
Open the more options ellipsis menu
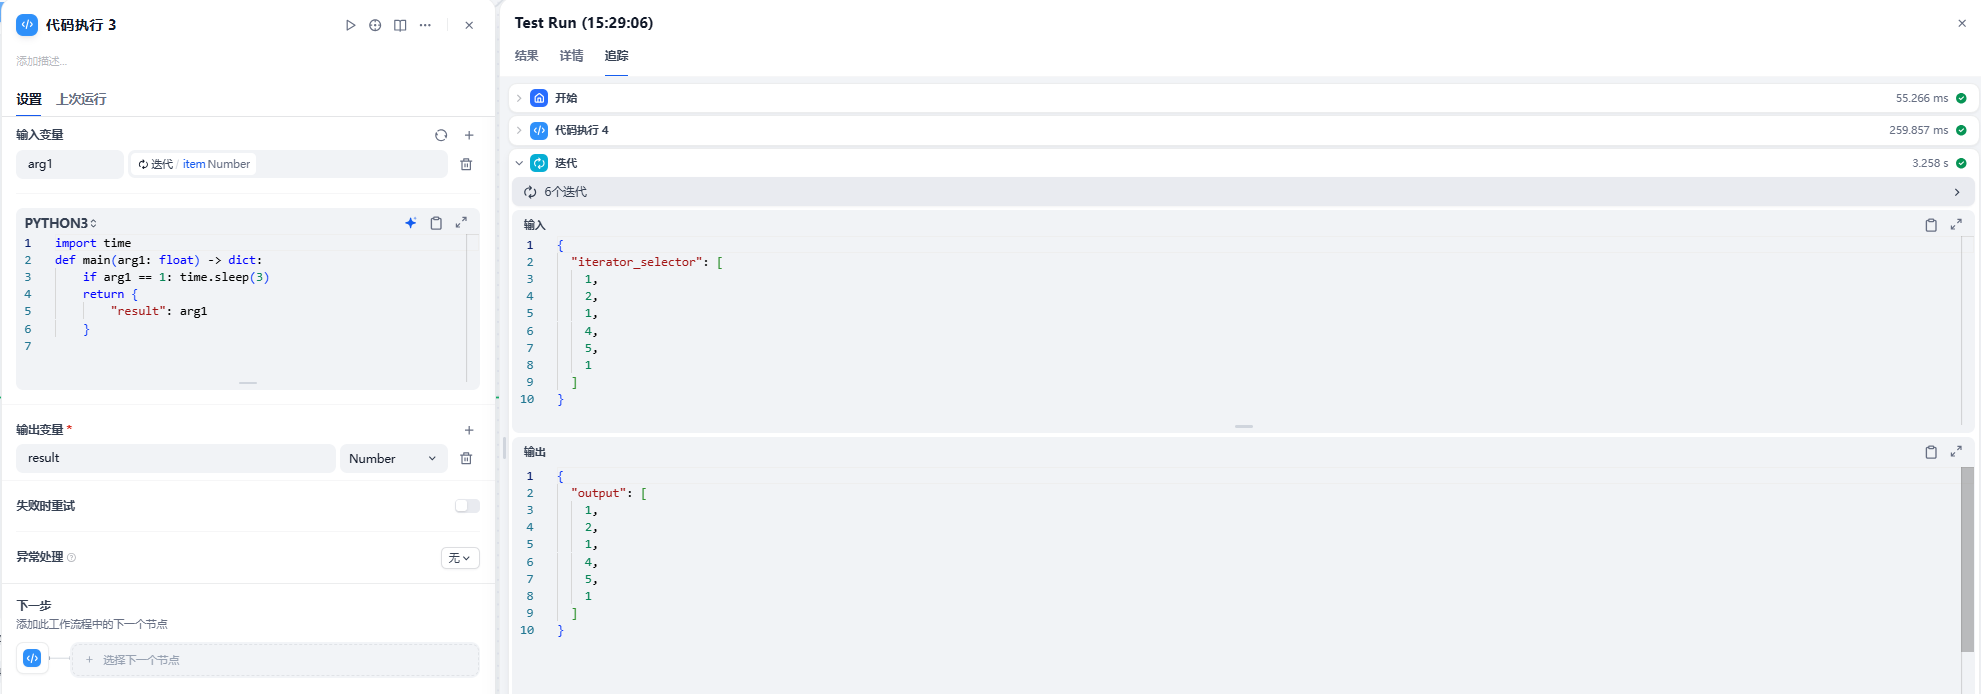coord(425,25)
